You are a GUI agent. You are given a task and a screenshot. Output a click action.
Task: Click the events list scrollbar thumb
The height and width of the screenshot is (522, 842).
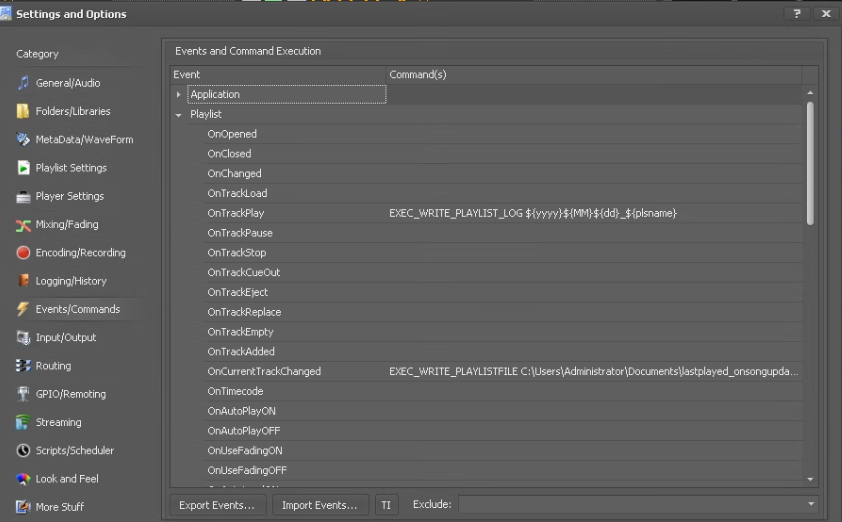pos(810,164)
